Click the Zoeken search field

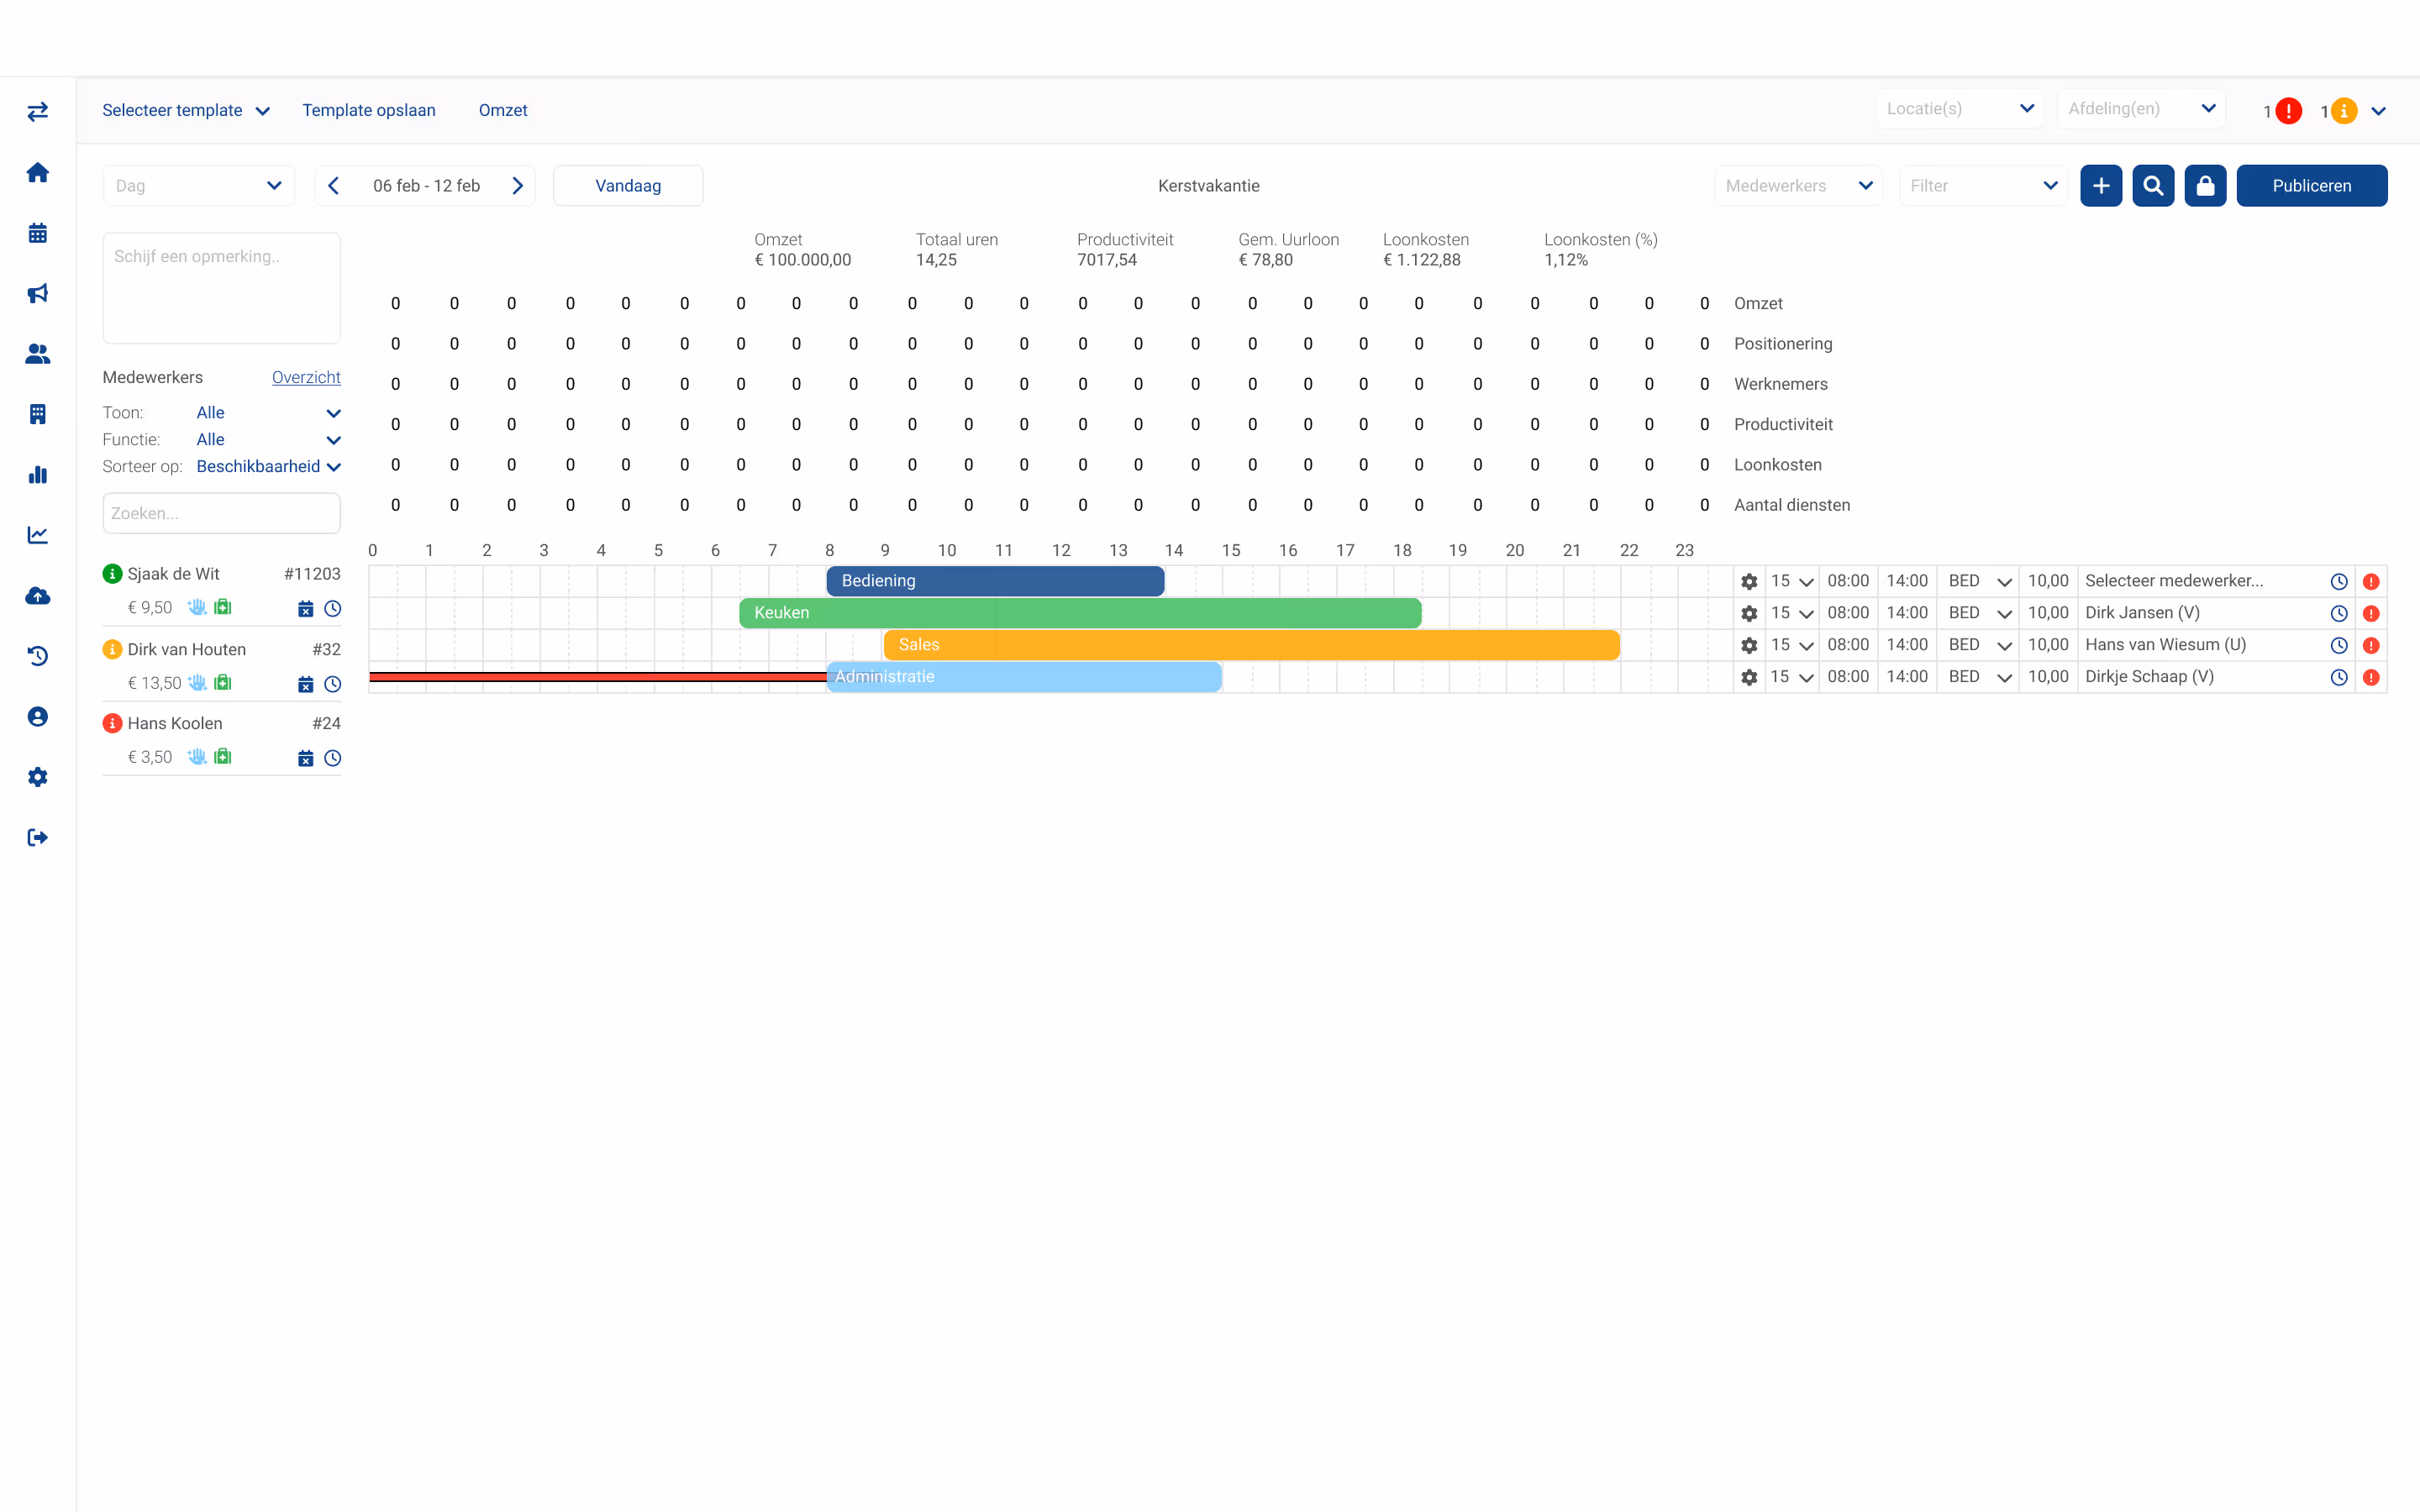click(x=221, y=513)
